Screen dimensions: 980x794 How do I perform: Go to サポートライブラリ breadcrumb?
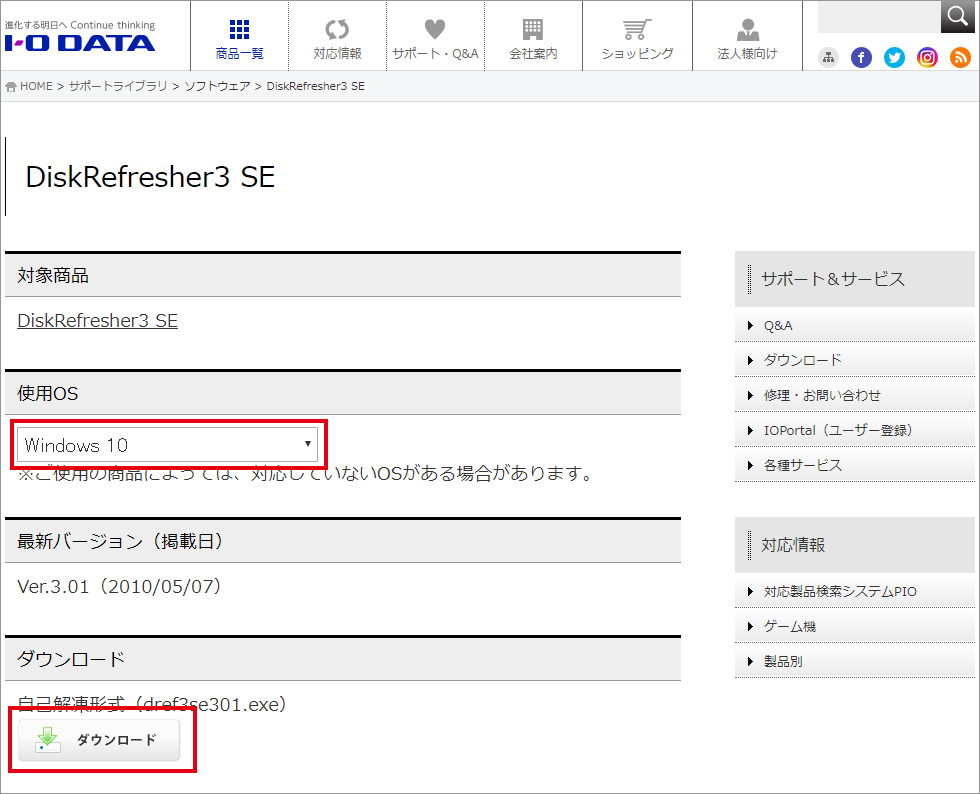coord(118,86)
